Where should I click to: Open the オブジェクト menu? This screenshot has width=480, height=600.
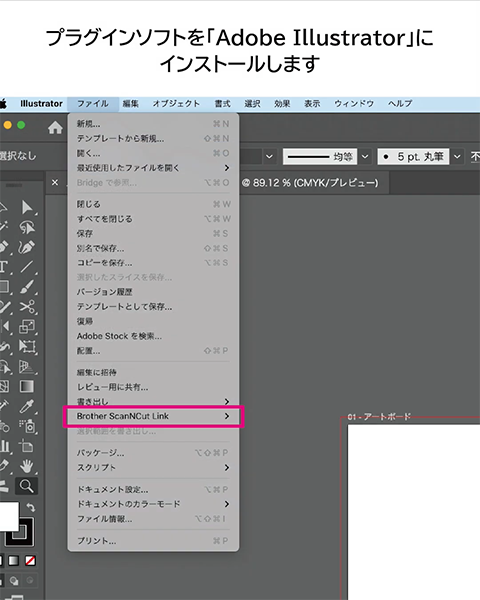[x=176, y=104]
